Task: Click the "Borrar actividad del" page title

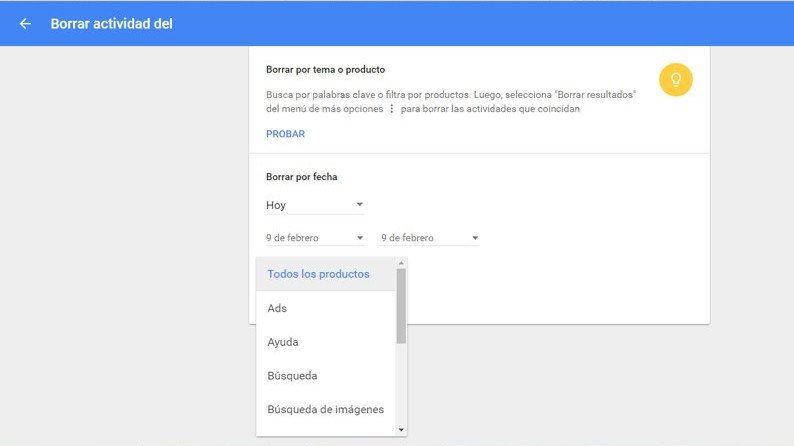Action: point(111,24)
